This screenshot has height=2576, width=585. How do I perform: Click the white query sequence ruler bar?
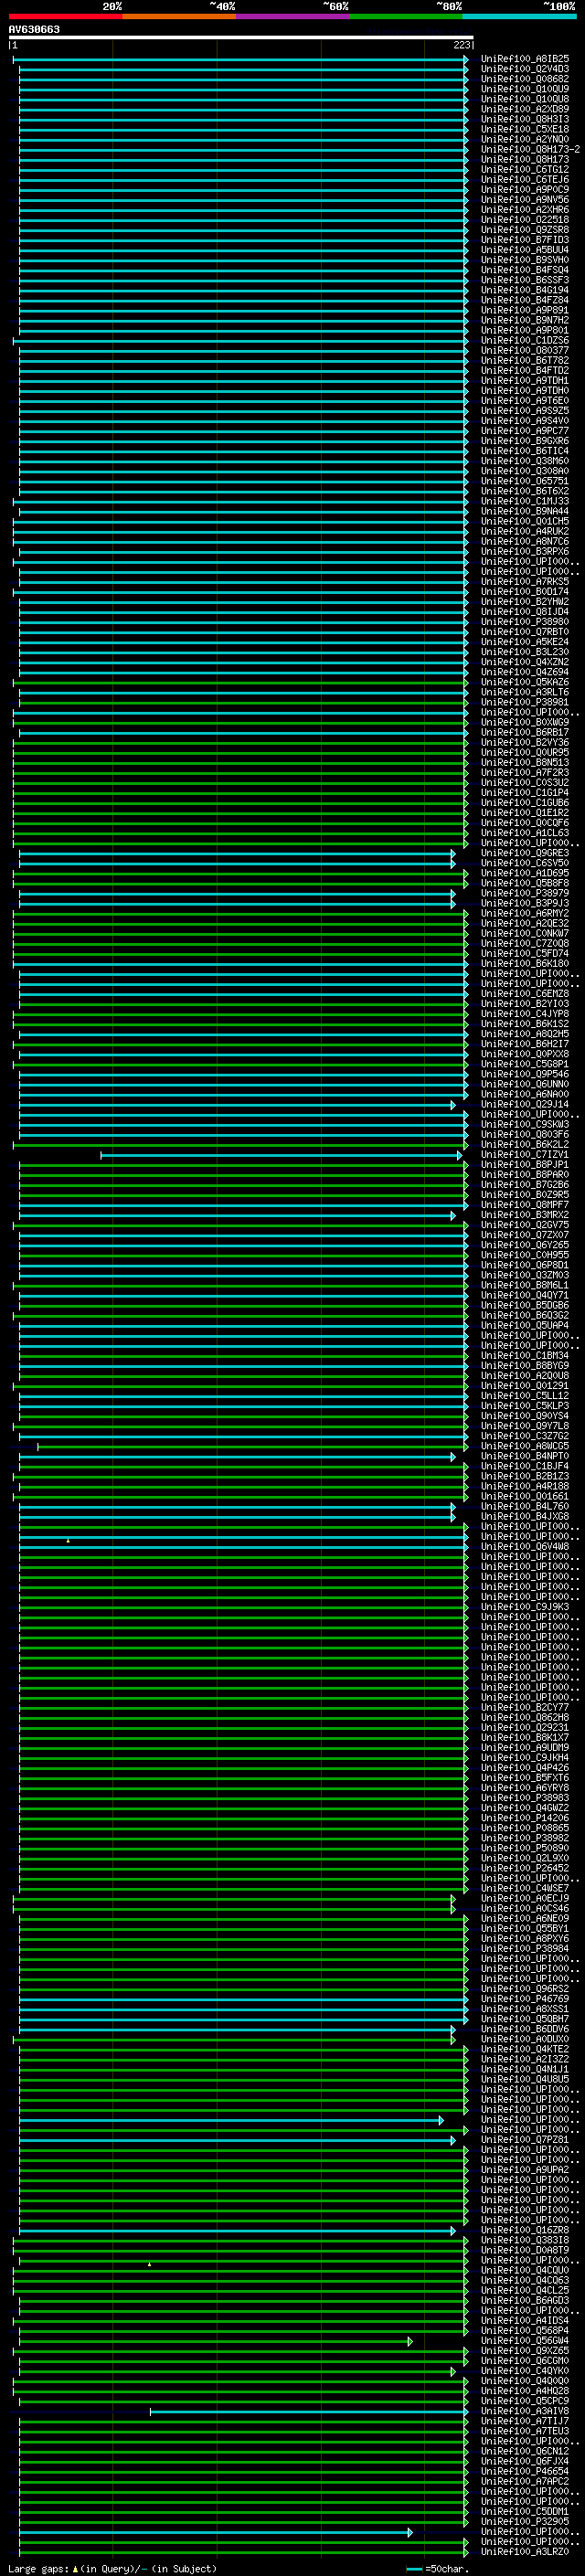tap(241, 37)
